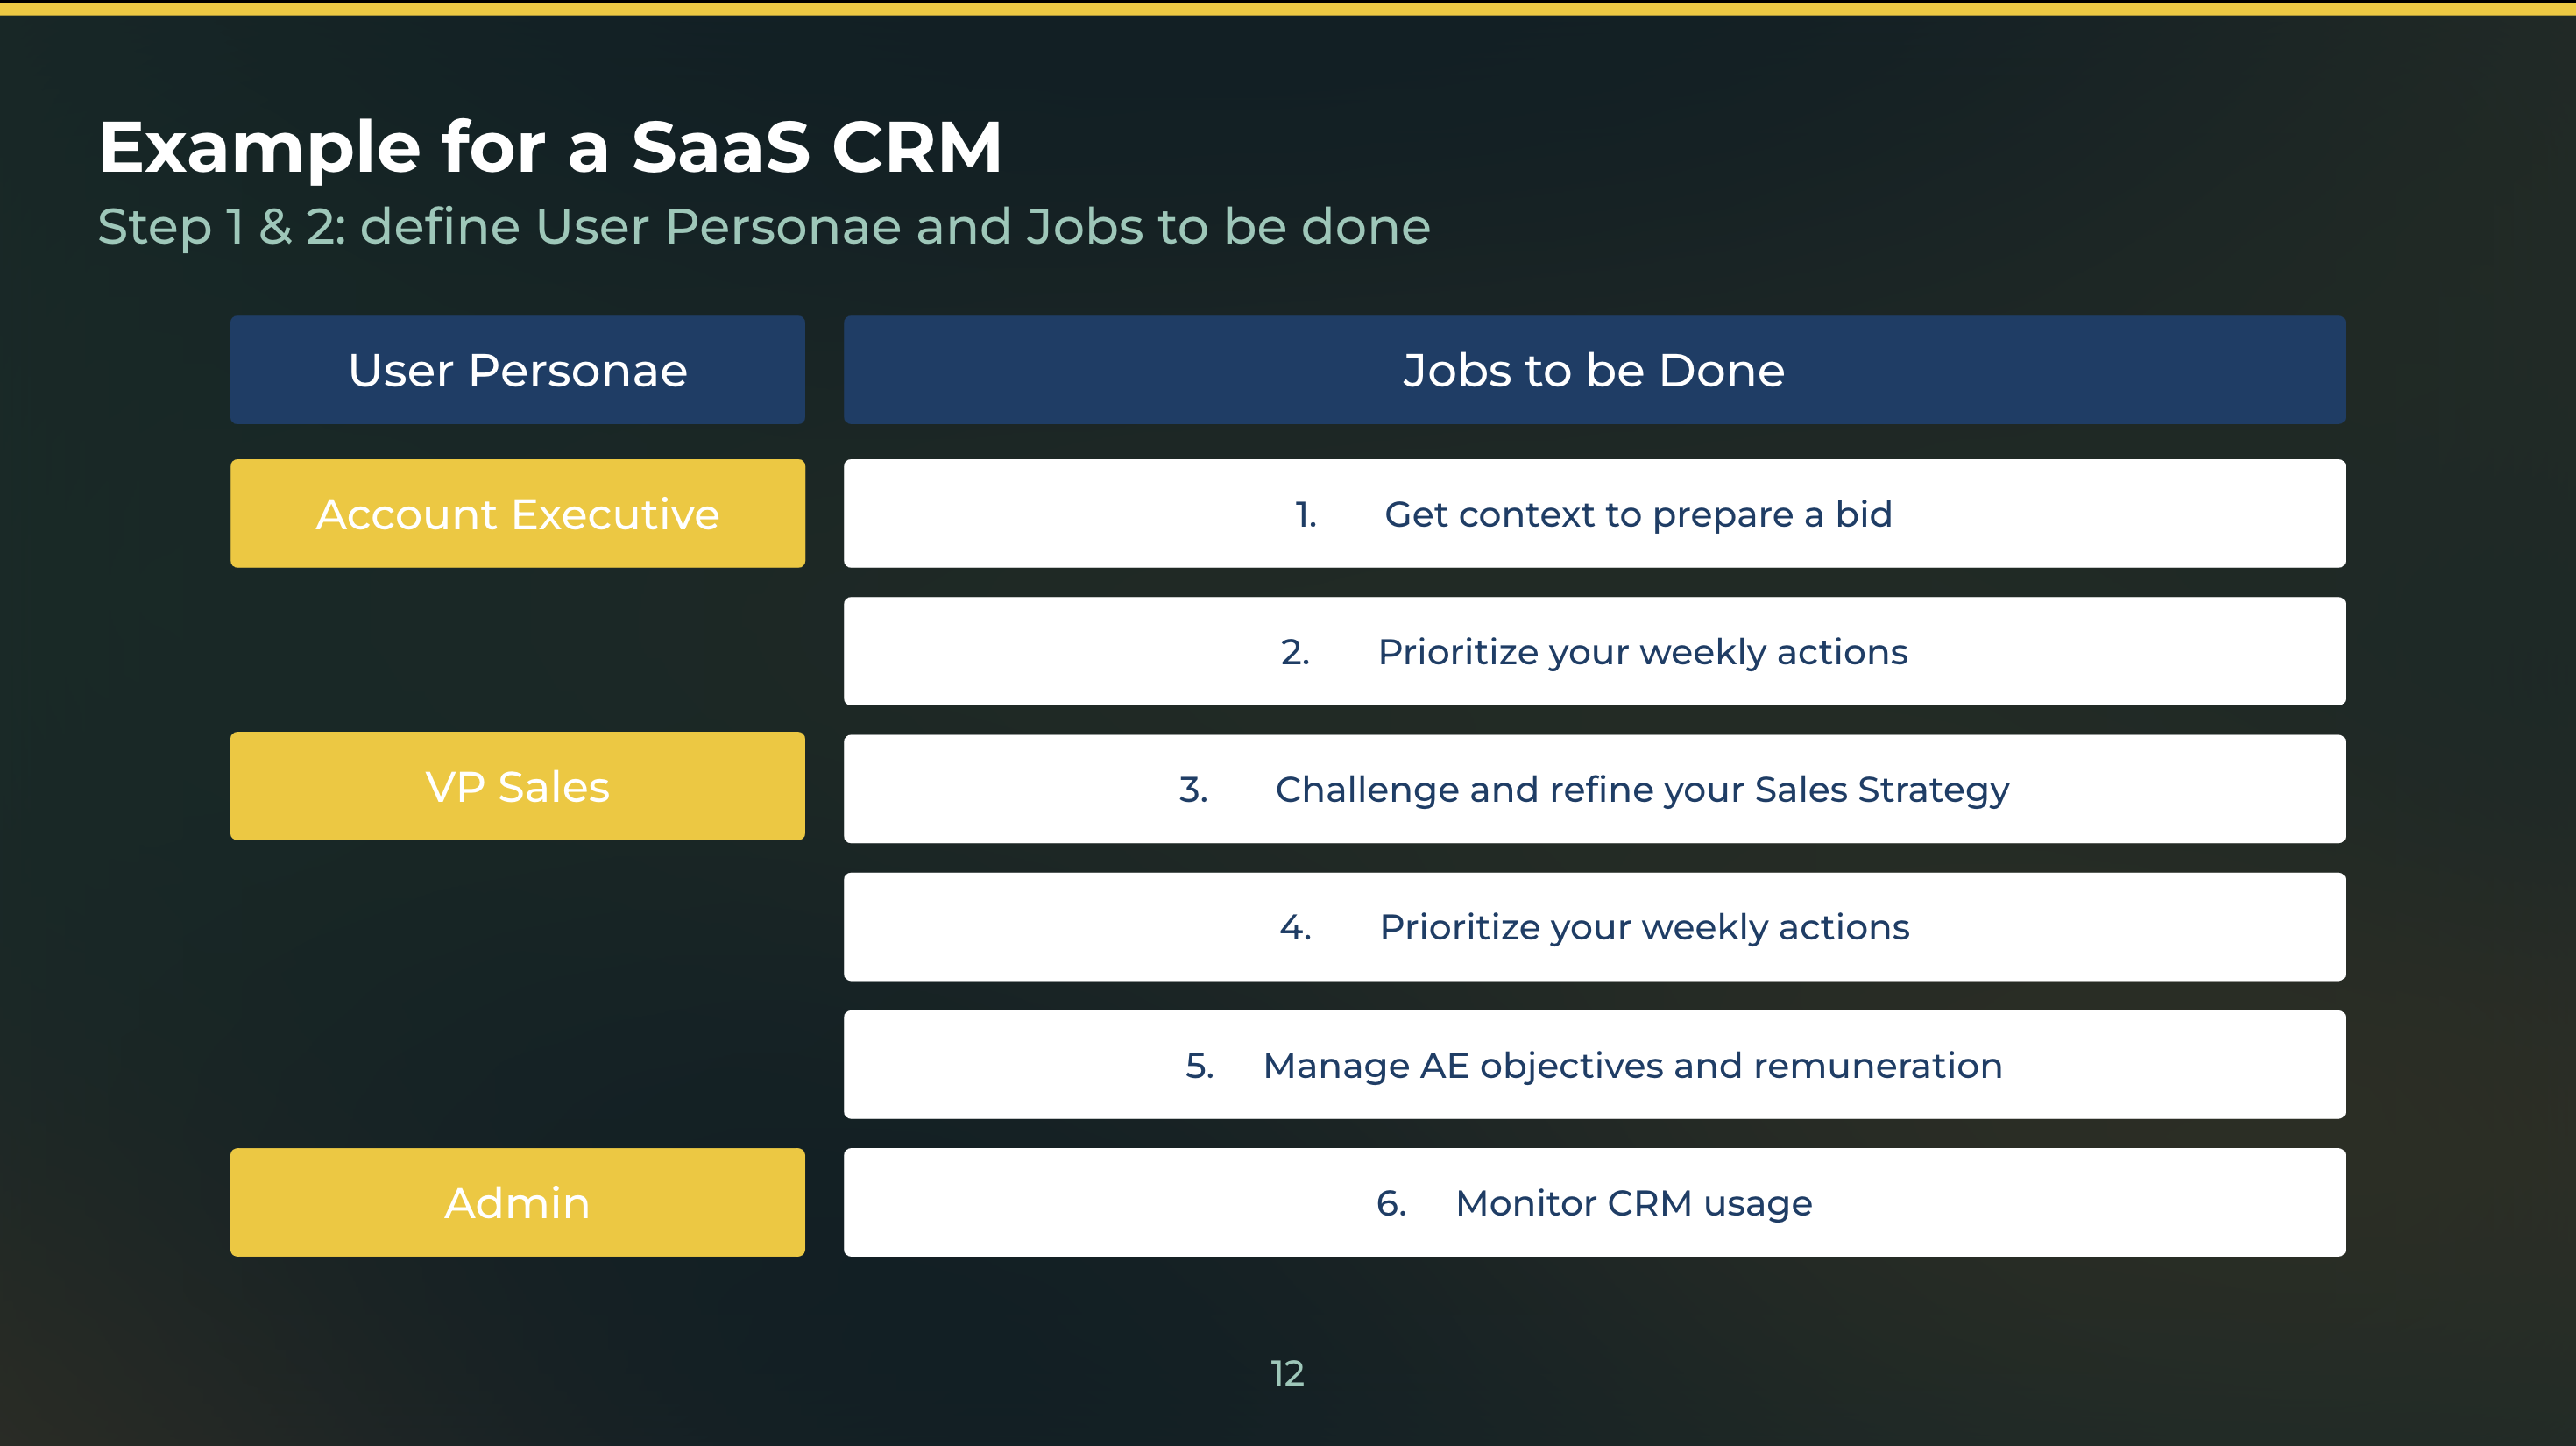Select the Admin persona box
Image resolution: width=2576 pixels, height=1446 pixels.
point(517,1202)
